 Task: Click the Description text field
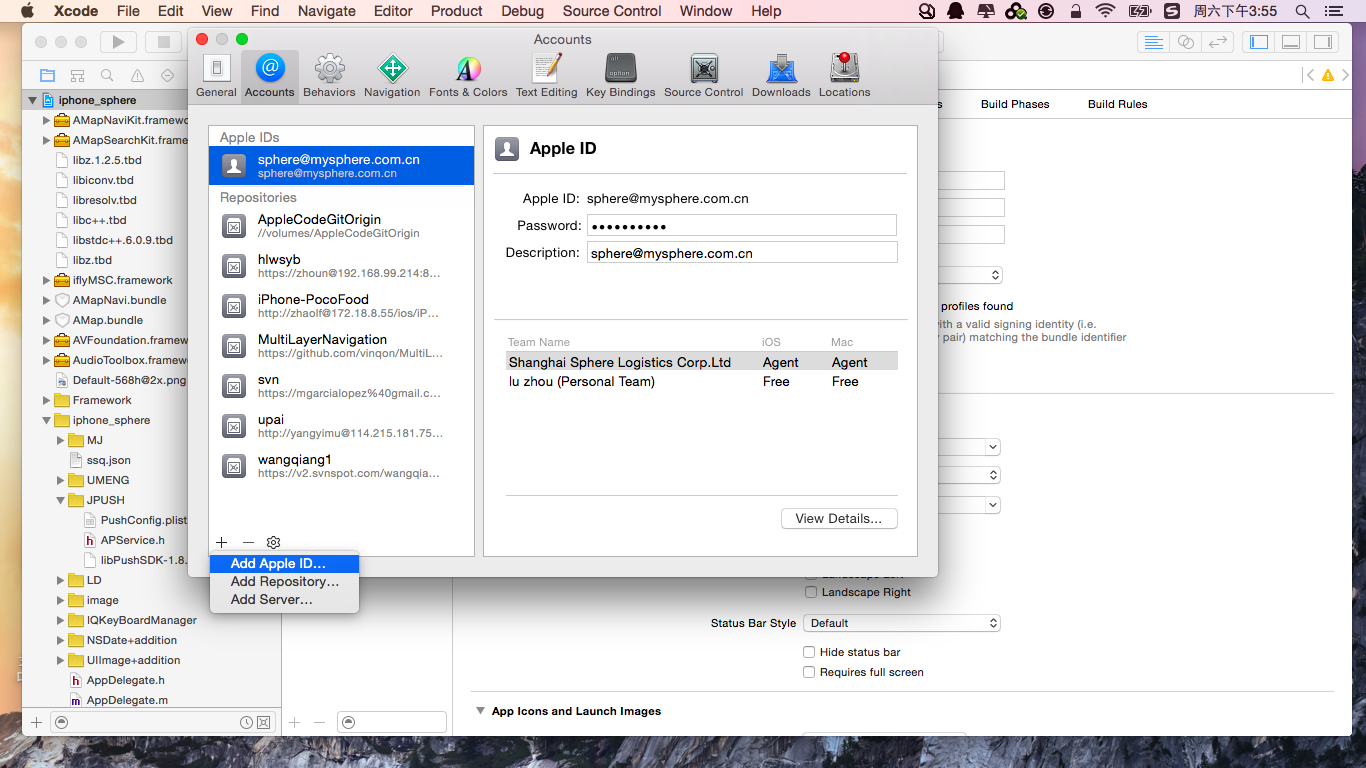742,252
